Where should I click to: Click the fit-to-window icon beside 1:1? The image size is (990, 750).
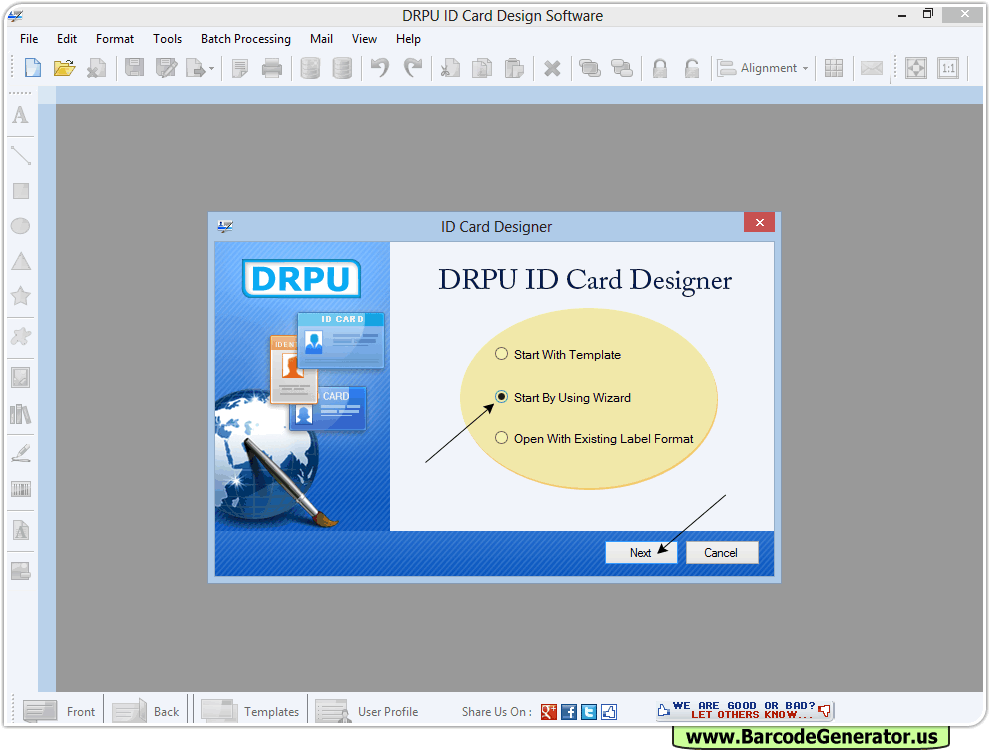(915, 68)
